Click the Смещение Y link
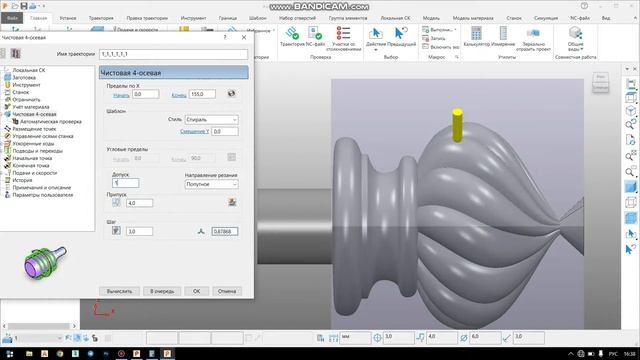 click(x=195, y=131)
